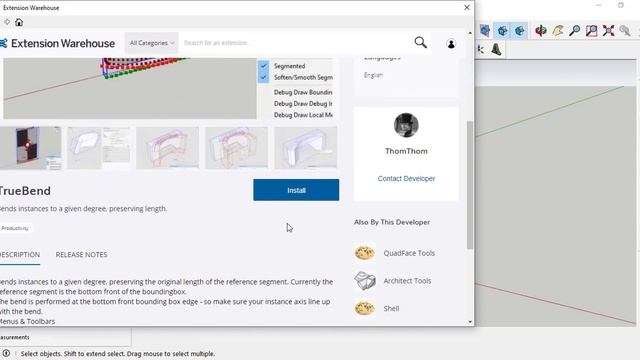Viewport: 640px width, 360px height.
Task: Click the third highlighted blue view-style icon
Action: 520,31
